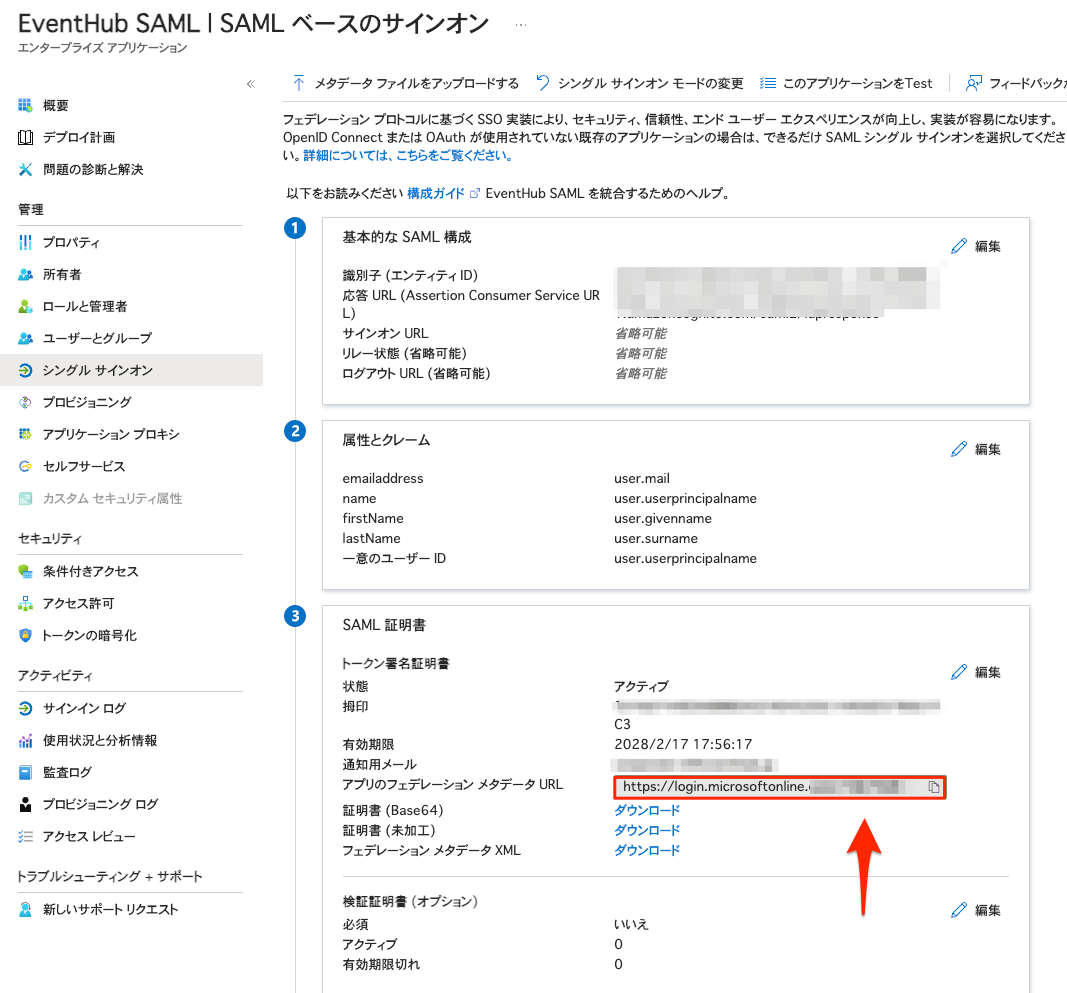Click the アクティブ status value
The height and width of the screenshot is (993, 1067).
point(641,686)
